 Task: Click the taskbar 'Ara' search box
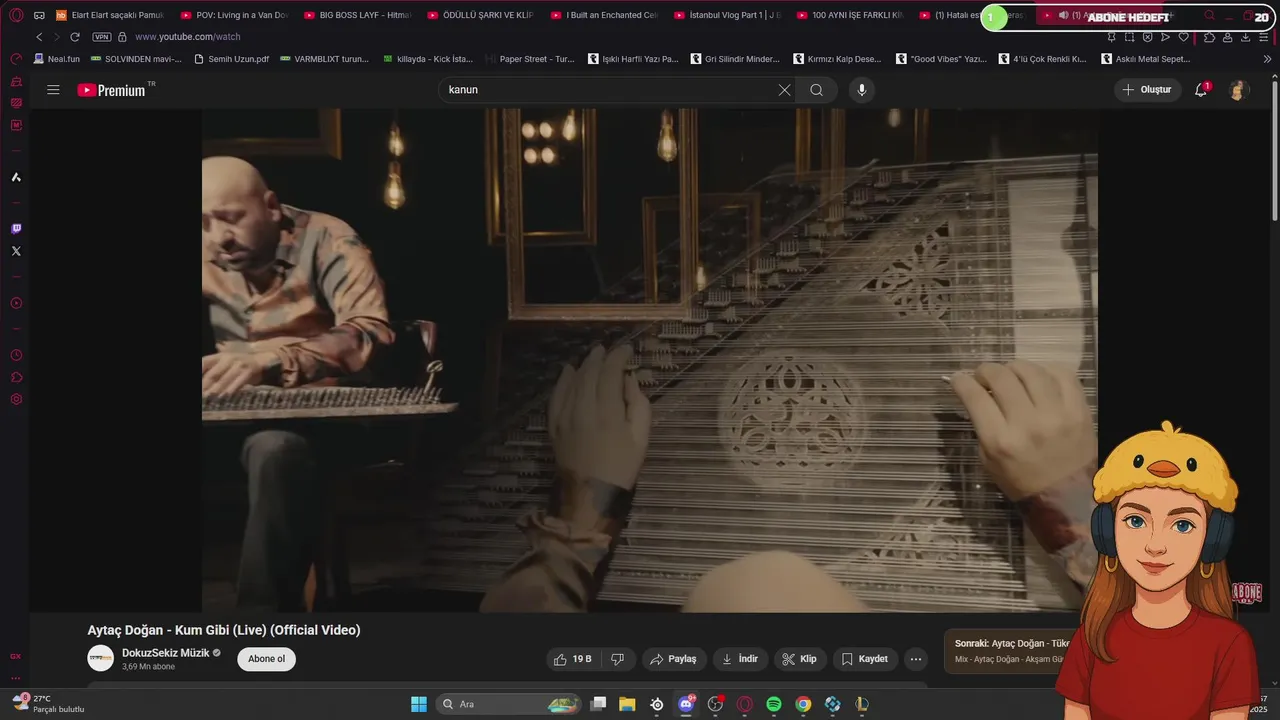point(509,704)
